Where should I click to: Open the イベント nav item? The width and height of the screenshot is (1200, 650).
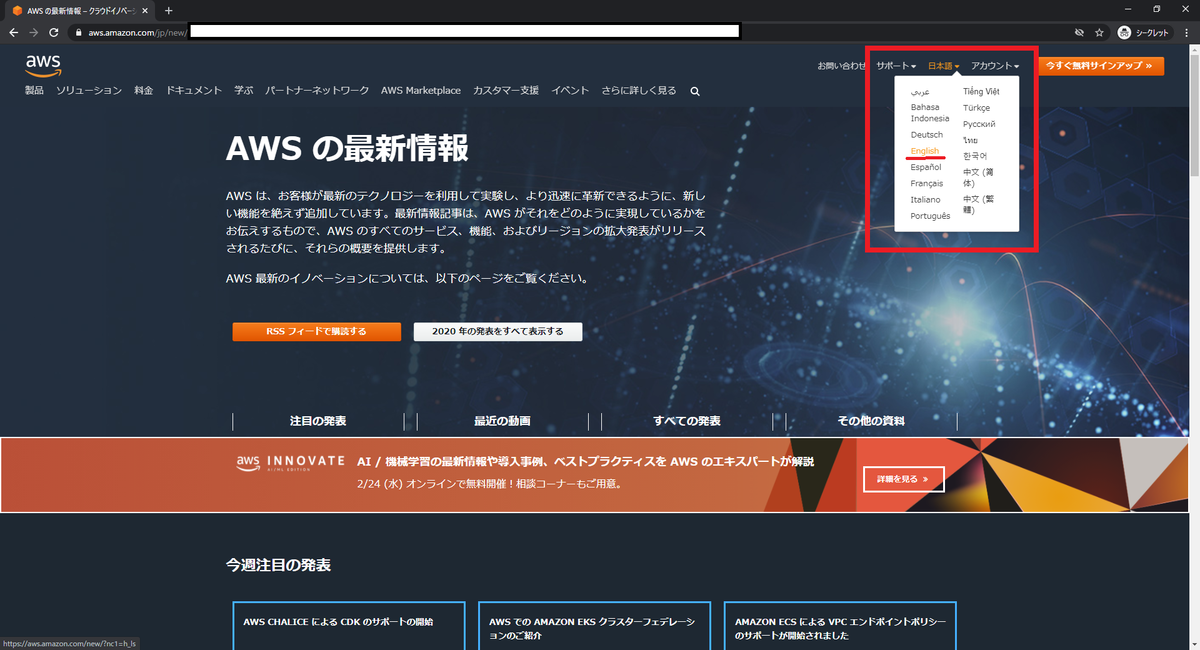[570, 91]
